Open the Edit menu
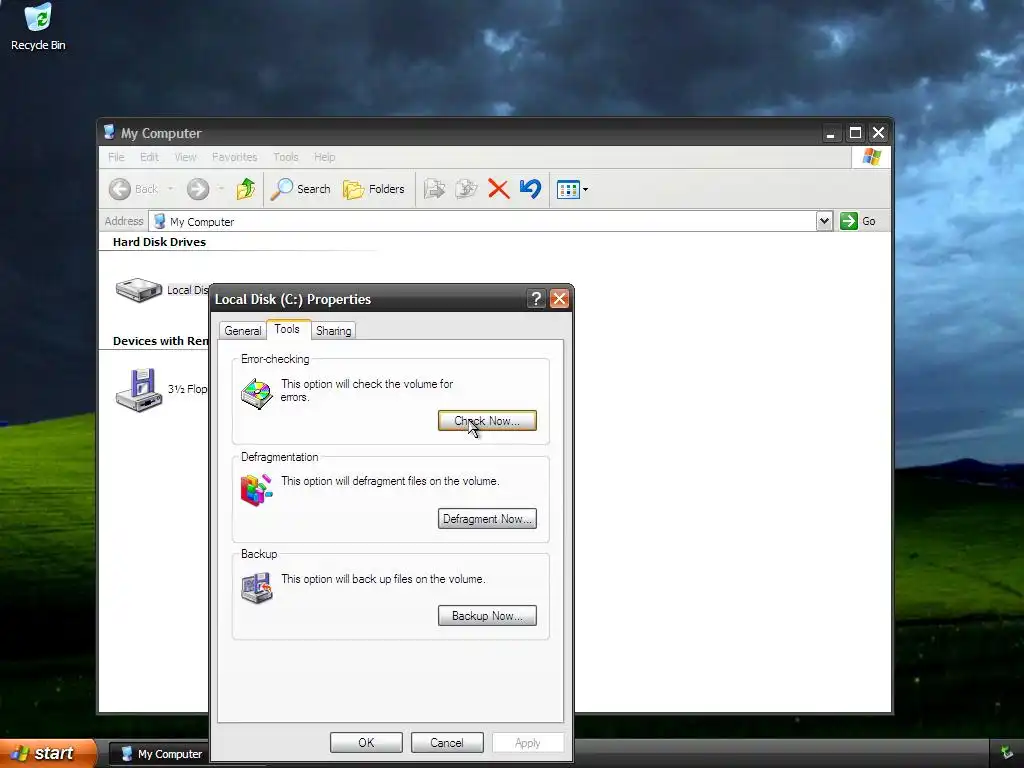 click(x=149, y=157)
